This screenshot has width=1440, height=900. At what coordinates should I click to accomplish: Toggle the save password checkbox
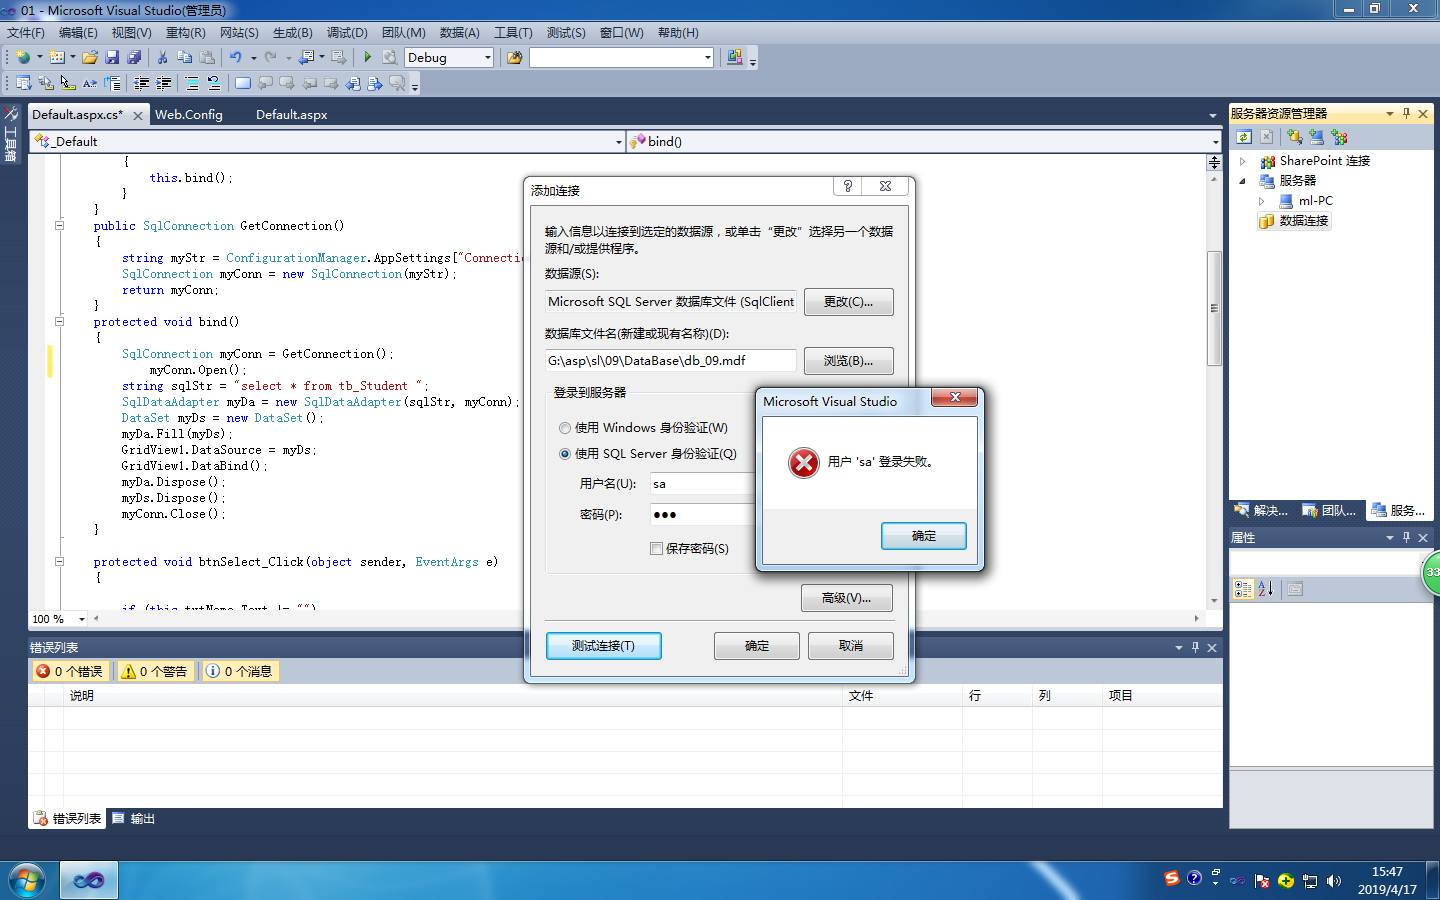point(656,549)
